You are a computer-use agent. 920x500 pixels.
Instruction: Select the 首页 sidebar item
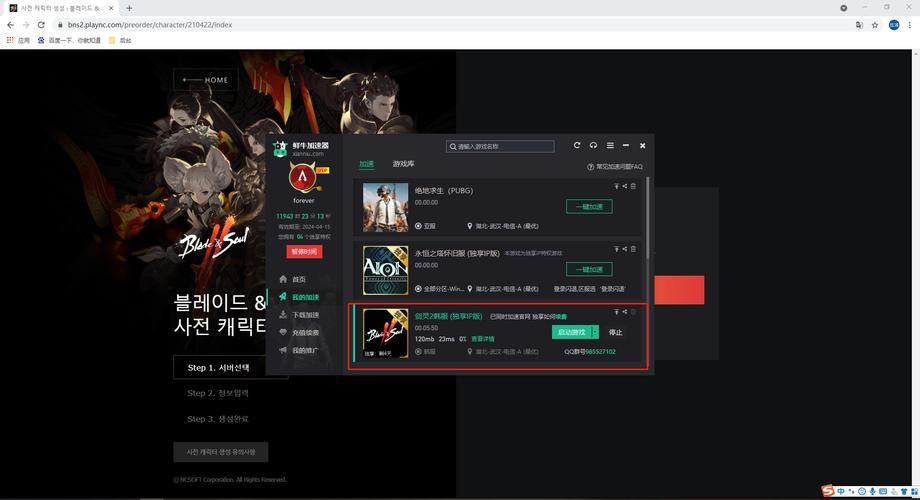click(x=299, y=279)
